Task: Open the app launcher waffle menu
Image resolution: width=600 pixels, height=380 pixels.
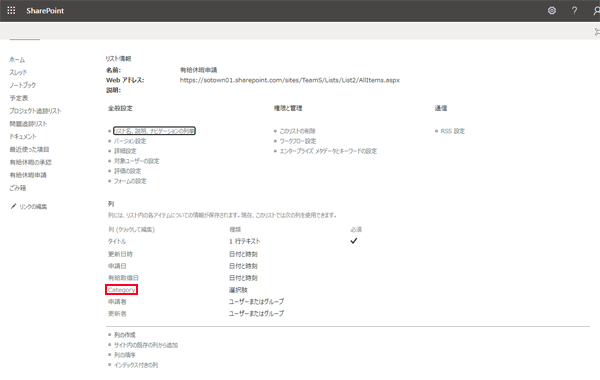Action: [x=11, y=11]
